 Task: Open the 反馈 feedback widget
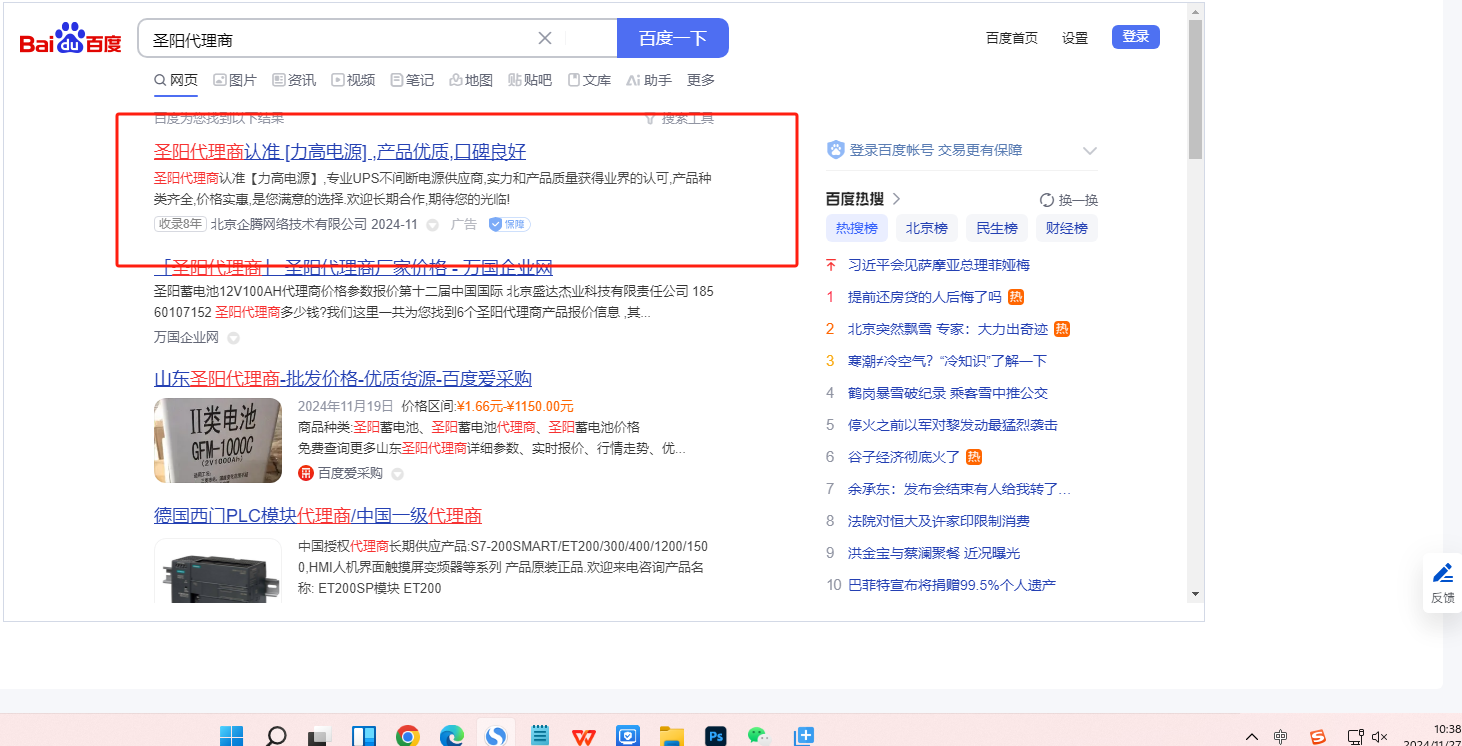coord(1442,584)
